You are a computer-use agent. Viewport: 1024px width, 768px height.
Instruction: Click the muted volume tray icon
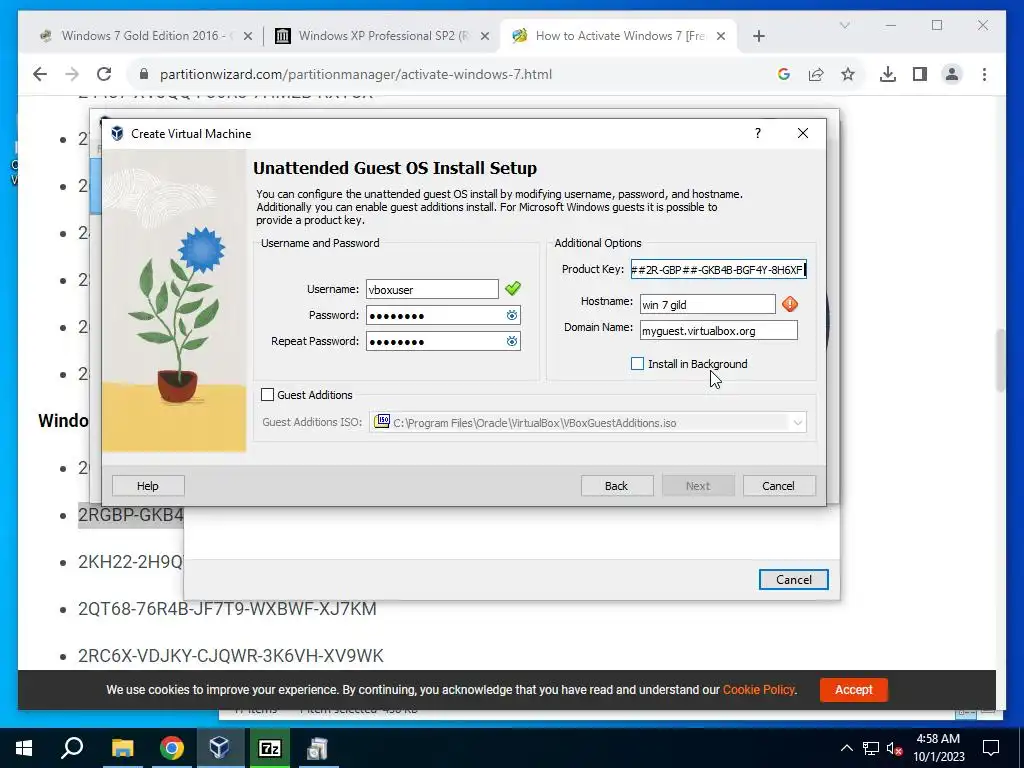click(x=895, y=748)
